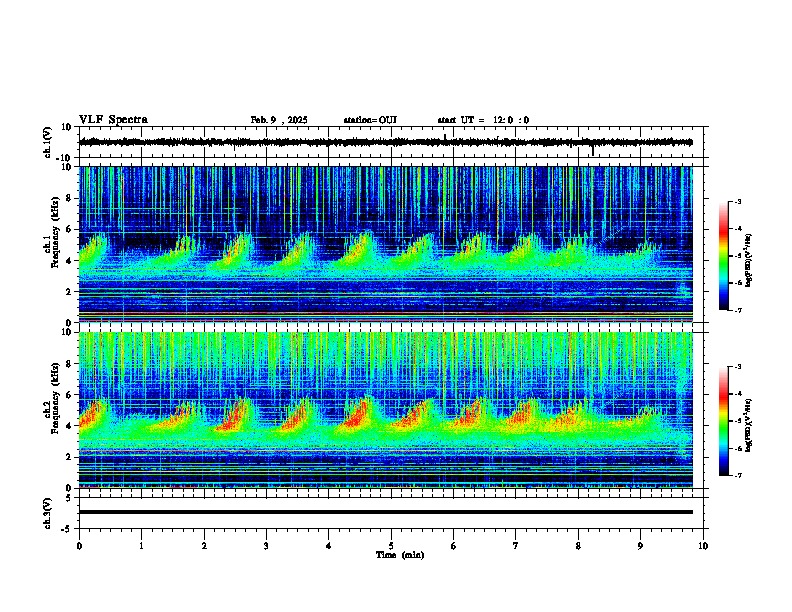Click the "8" kHz tick of ch.1 spectrogram
The height and width of the screenshot is (612, 792).
[70, 198]
